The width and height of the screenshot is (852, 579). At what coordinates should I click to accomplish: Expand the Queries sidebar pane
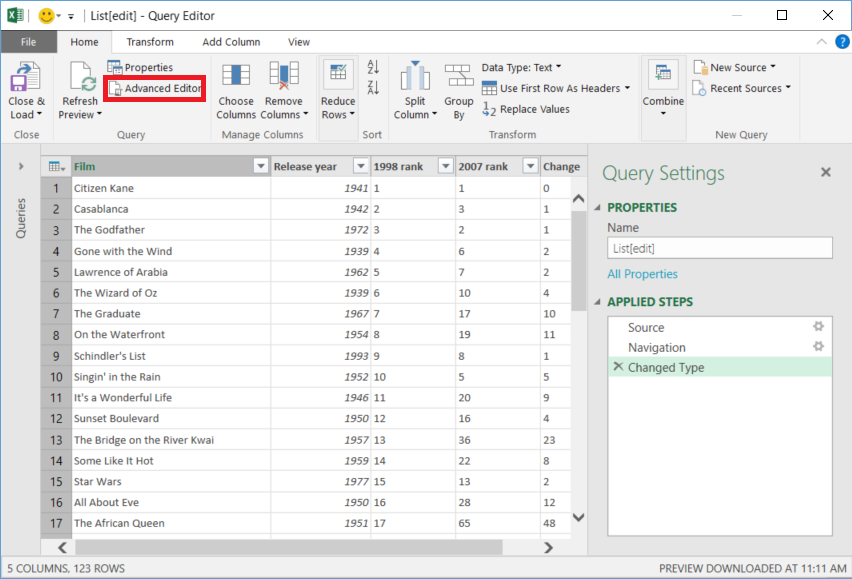(x=21, y=168)
